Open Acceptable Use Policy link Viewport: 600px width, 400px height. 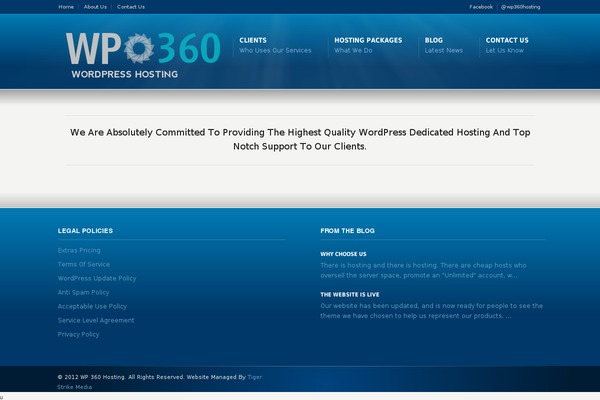92,306
